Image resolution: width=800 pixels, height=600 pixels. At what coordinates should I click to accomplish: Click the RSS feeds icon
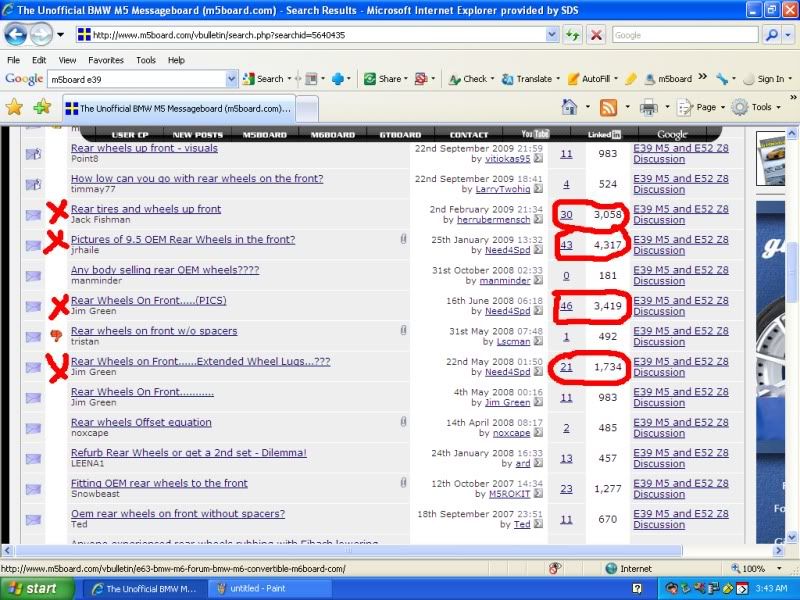[x=608, y=108]
